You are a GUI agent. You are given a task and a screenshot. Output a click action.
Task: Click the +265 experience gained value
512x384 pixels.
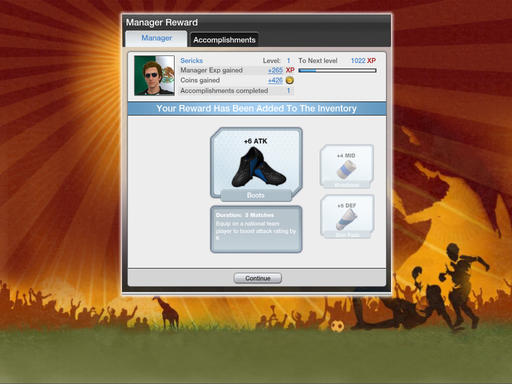coord(275,70)
